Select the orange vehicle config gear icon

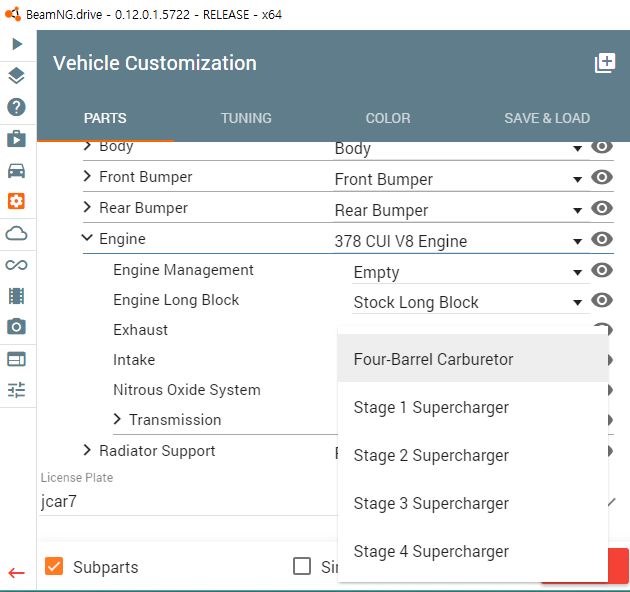pos(16,201)
